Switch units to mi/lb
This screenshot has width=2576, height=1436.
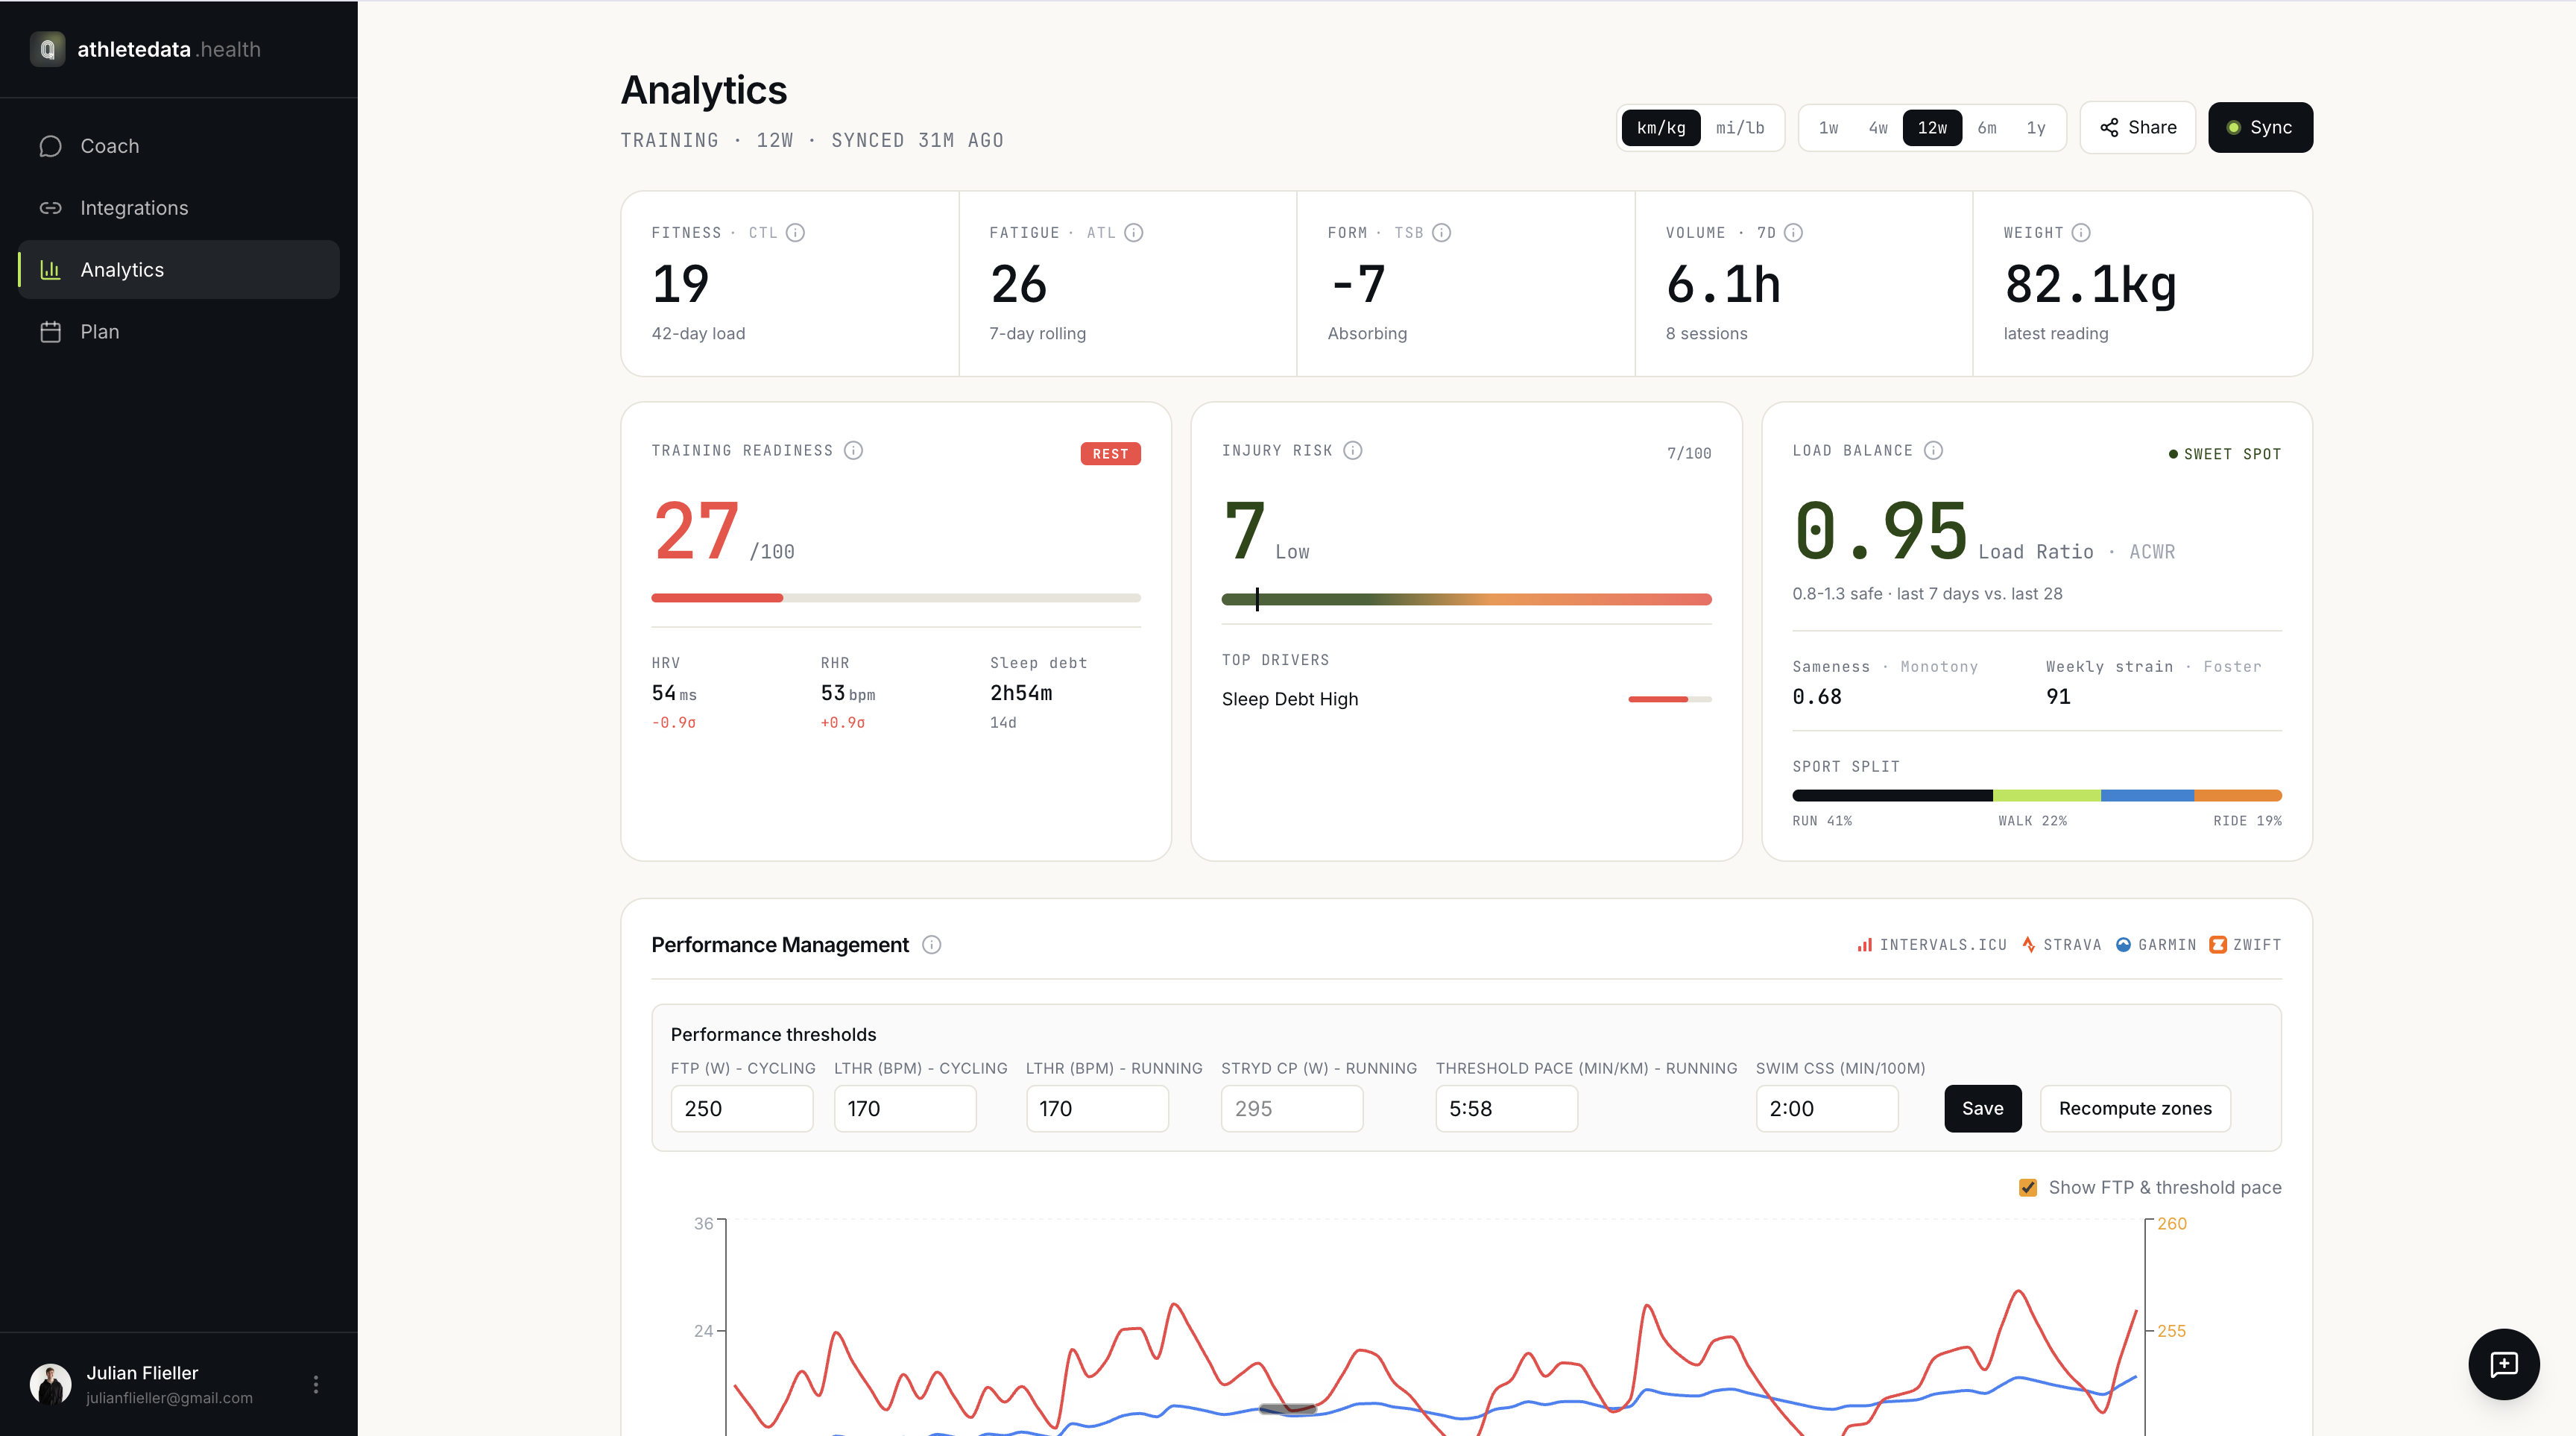tap(1740, 128)
